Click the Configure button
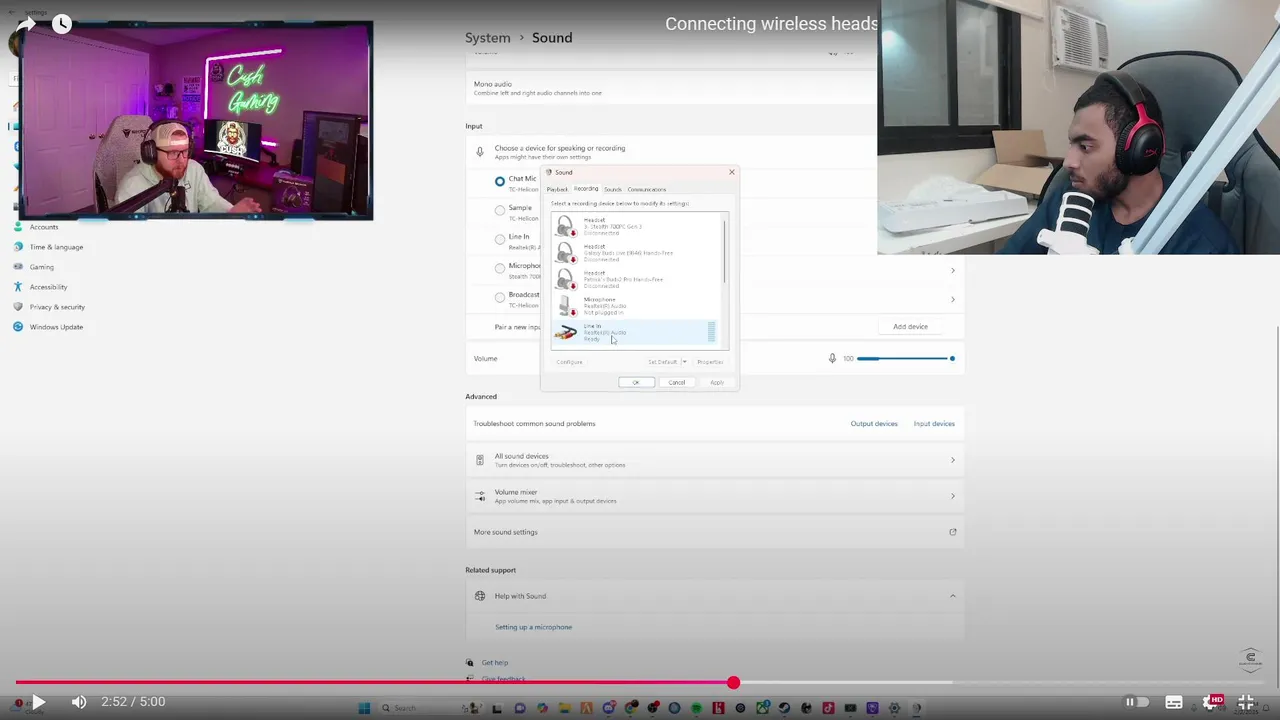1280x720 pixels. click(569, 362)
